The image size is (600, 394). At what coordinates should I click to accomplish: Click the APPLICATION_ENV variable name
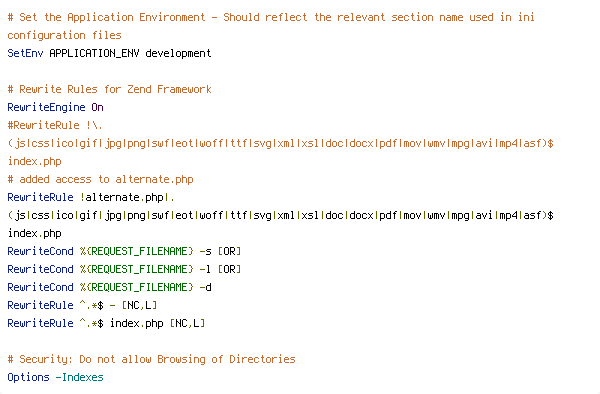coord(94,54)
